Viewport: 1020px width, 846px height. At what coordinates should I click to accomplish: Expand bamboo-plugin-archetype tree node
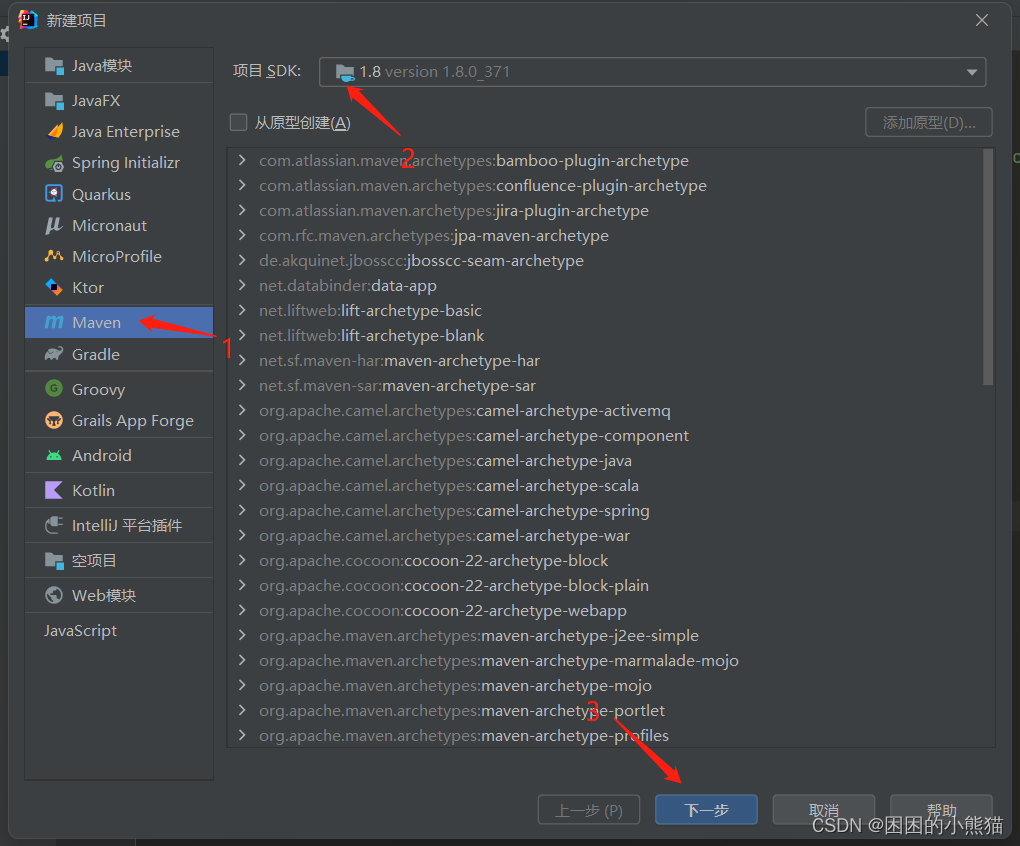click(242, 160)
